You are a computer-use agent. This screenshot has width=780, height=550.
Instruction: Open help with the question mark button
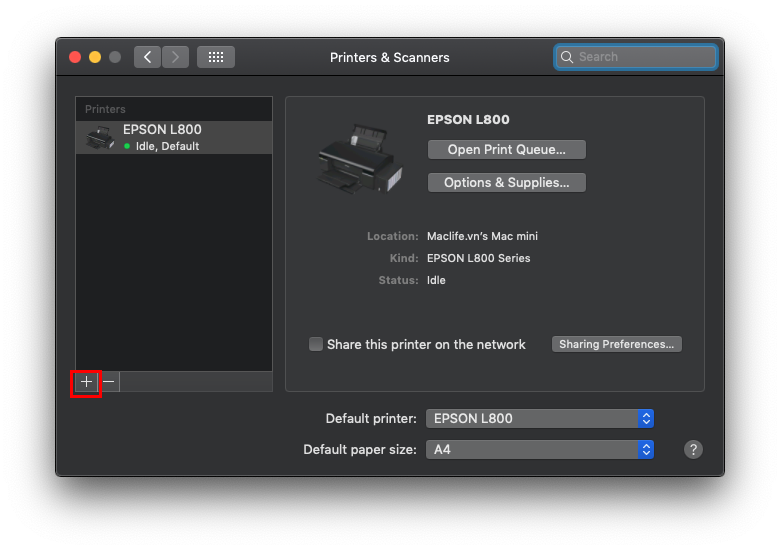693,450
